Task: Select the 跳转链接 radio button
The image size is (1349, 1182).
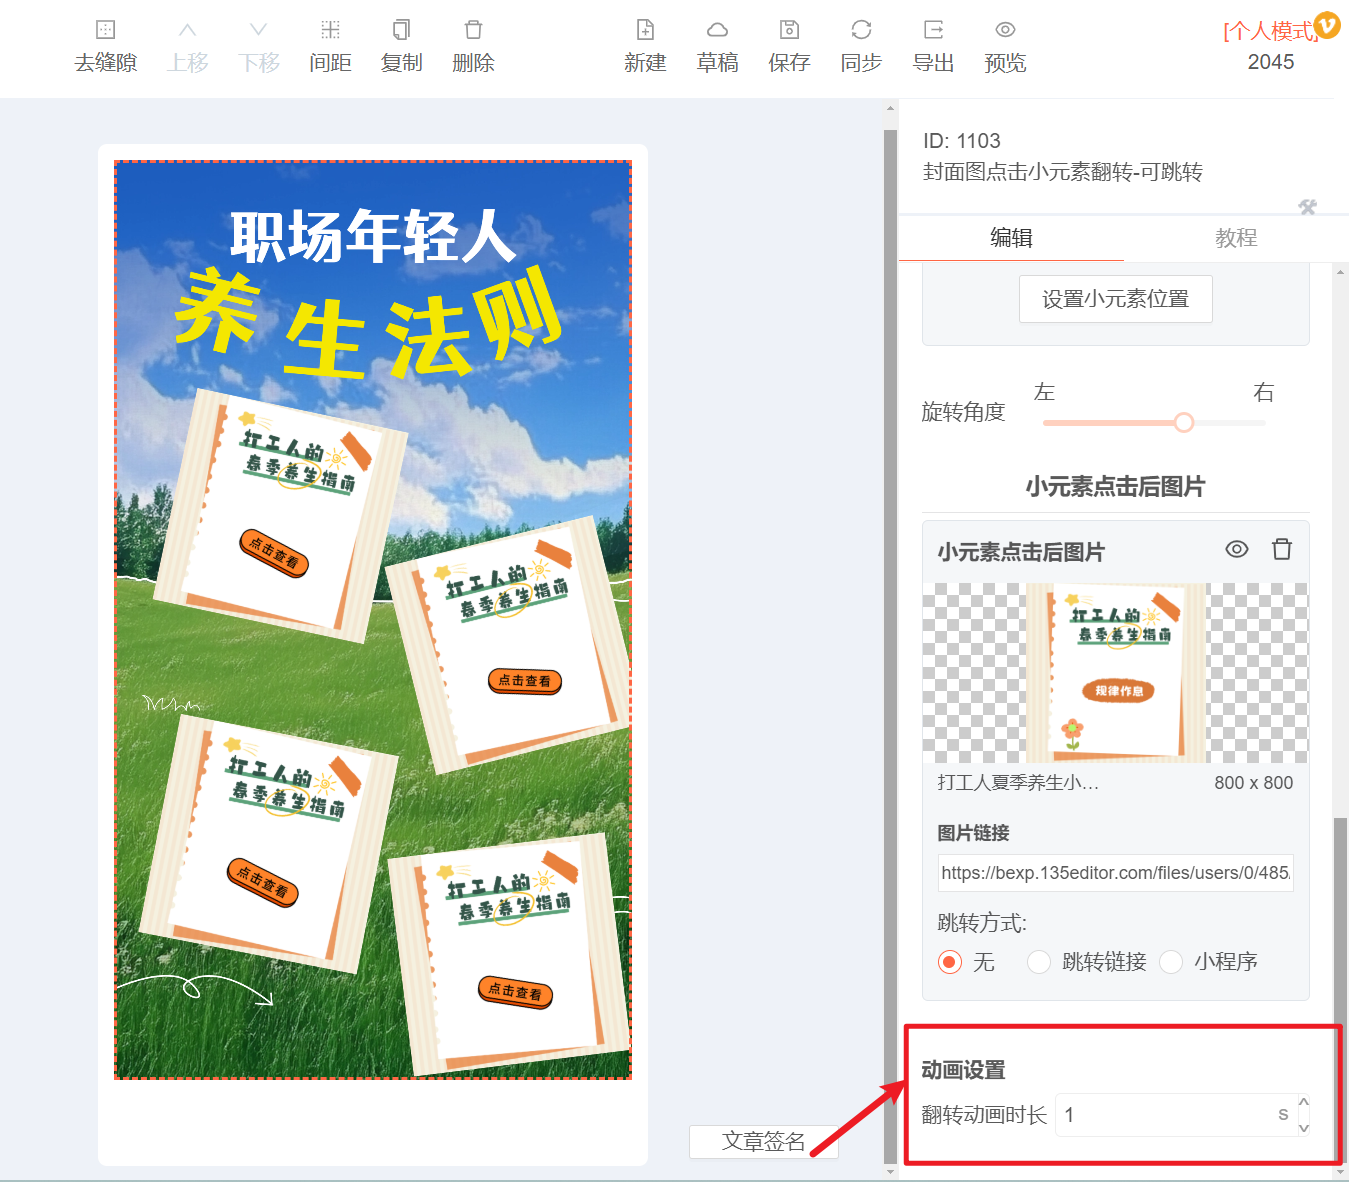Action: coord(1039,962)
